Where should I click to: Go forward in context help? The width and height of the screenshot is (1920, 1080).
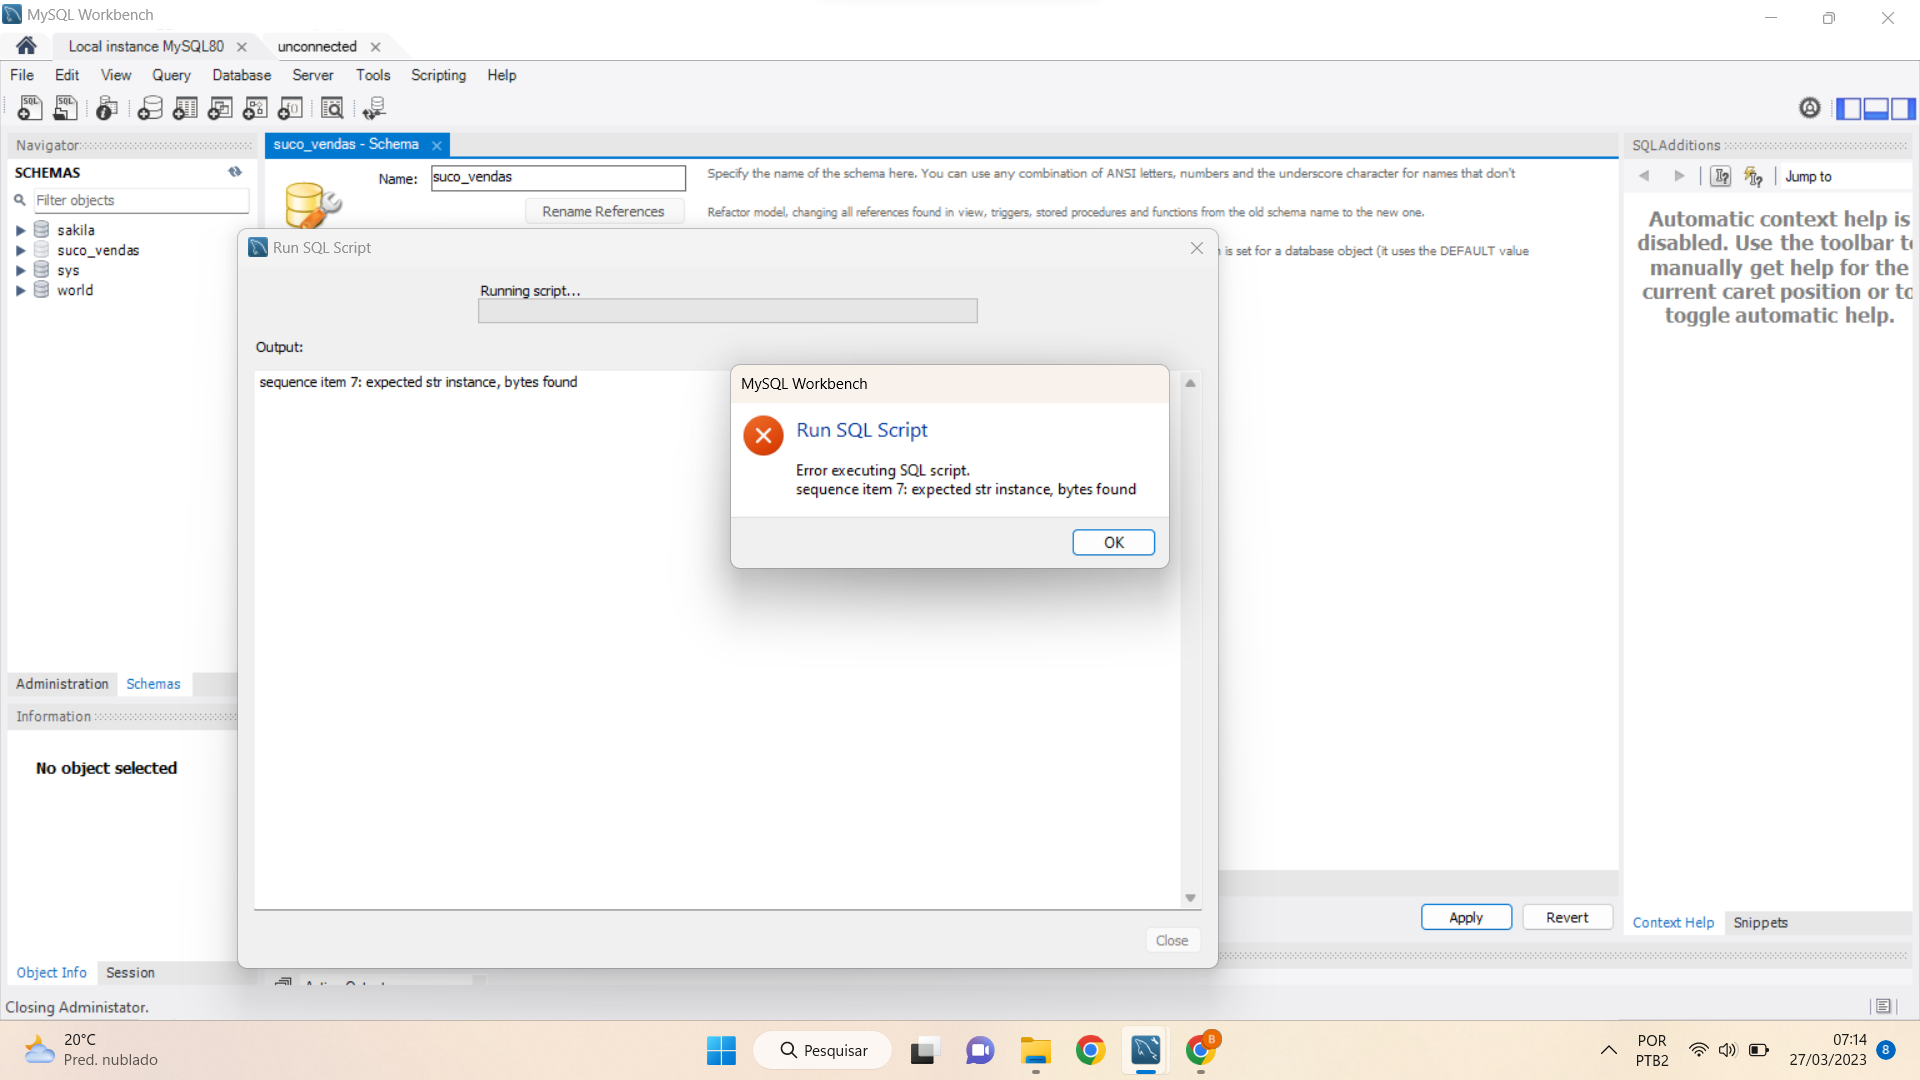tap(1679, 176)
